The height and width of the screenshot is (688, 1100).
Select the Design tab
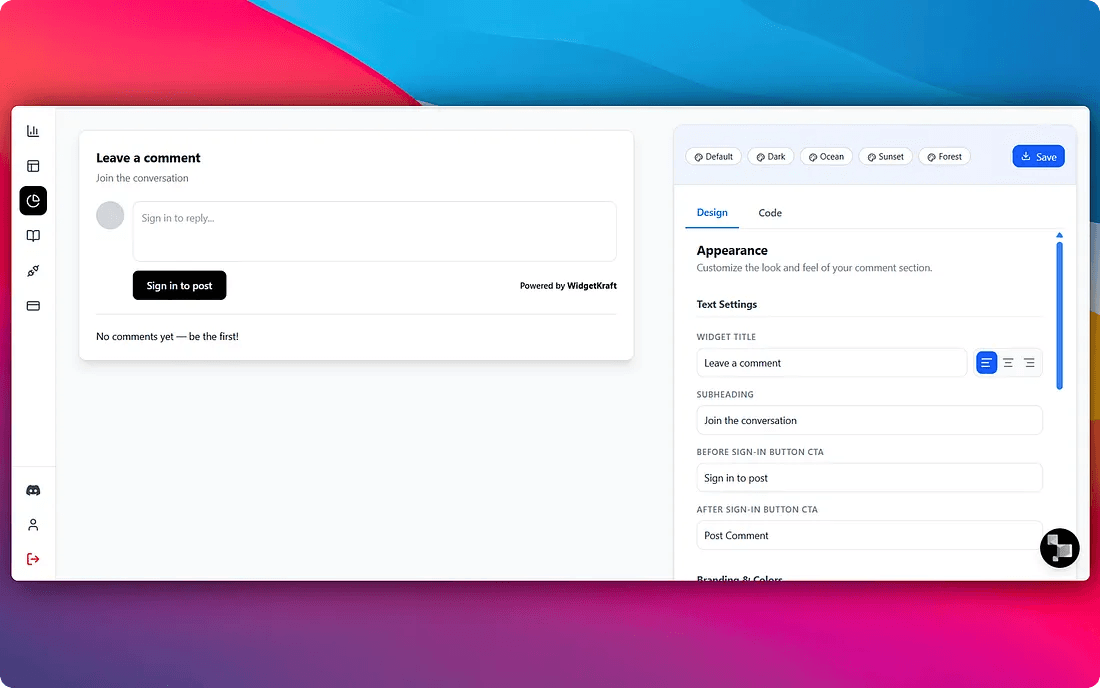click(712, 213)
